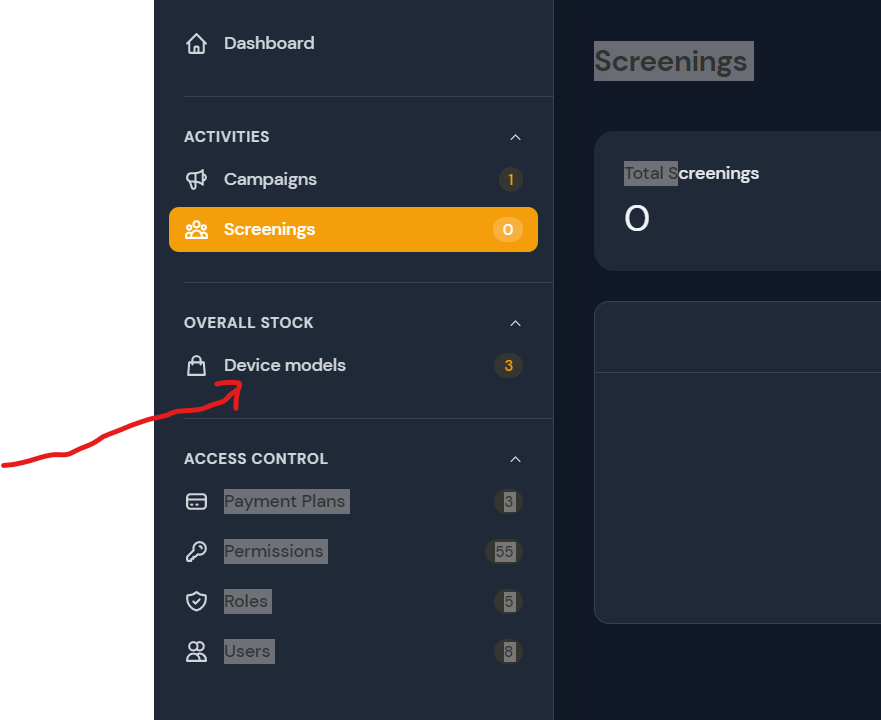
Task: Click the Dashboard home icon
Action: [196, 44]
